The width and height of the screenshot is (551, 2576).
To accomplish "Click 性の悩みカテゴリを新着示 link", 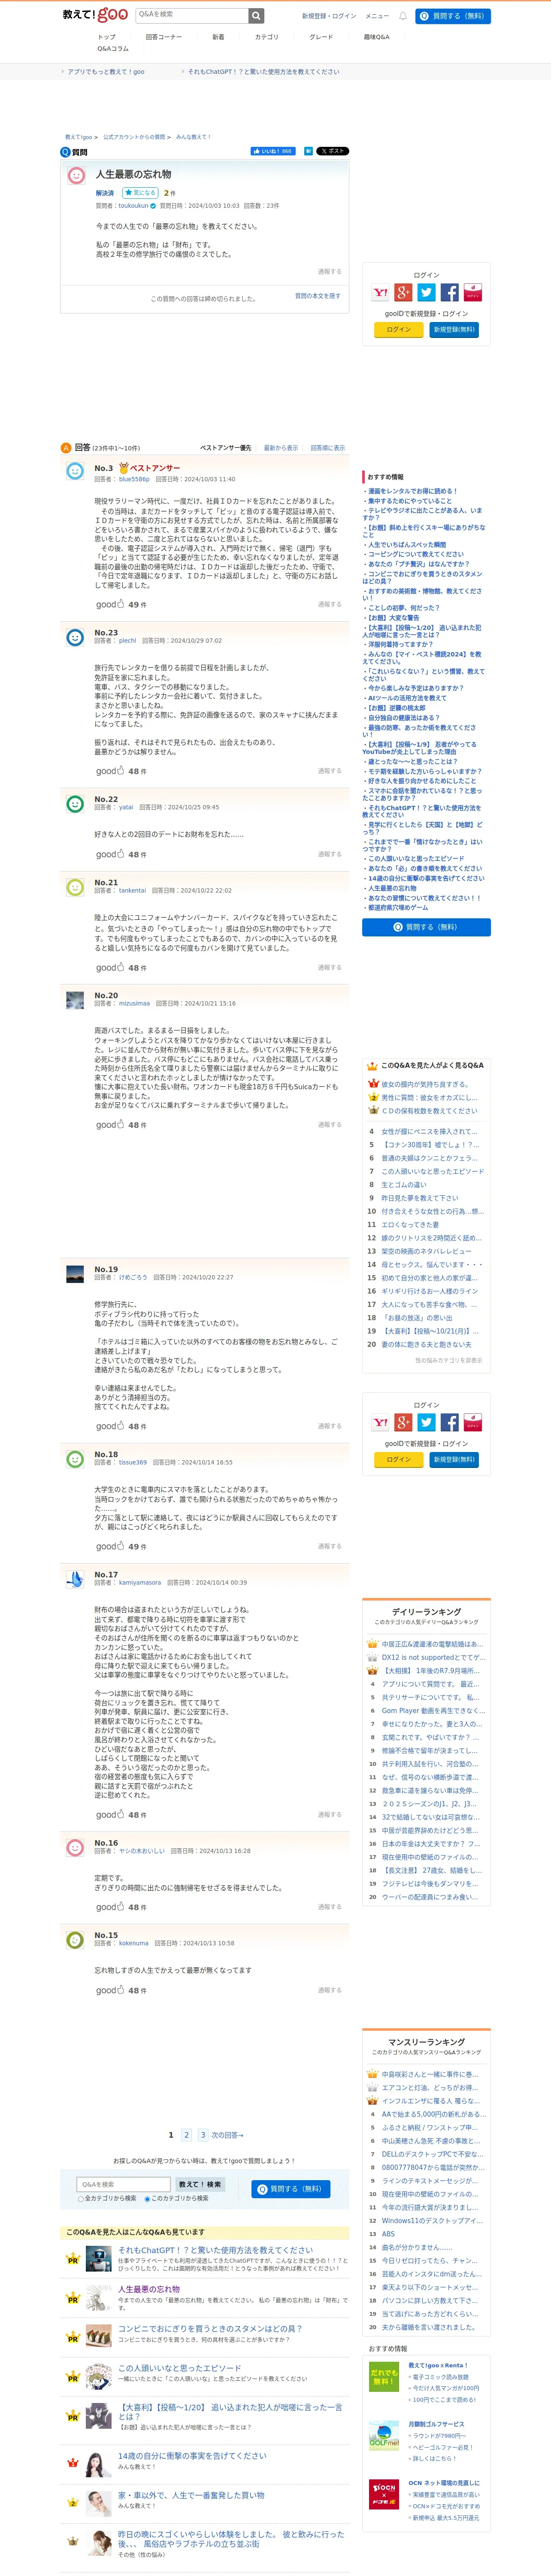I will point(448,1360).
